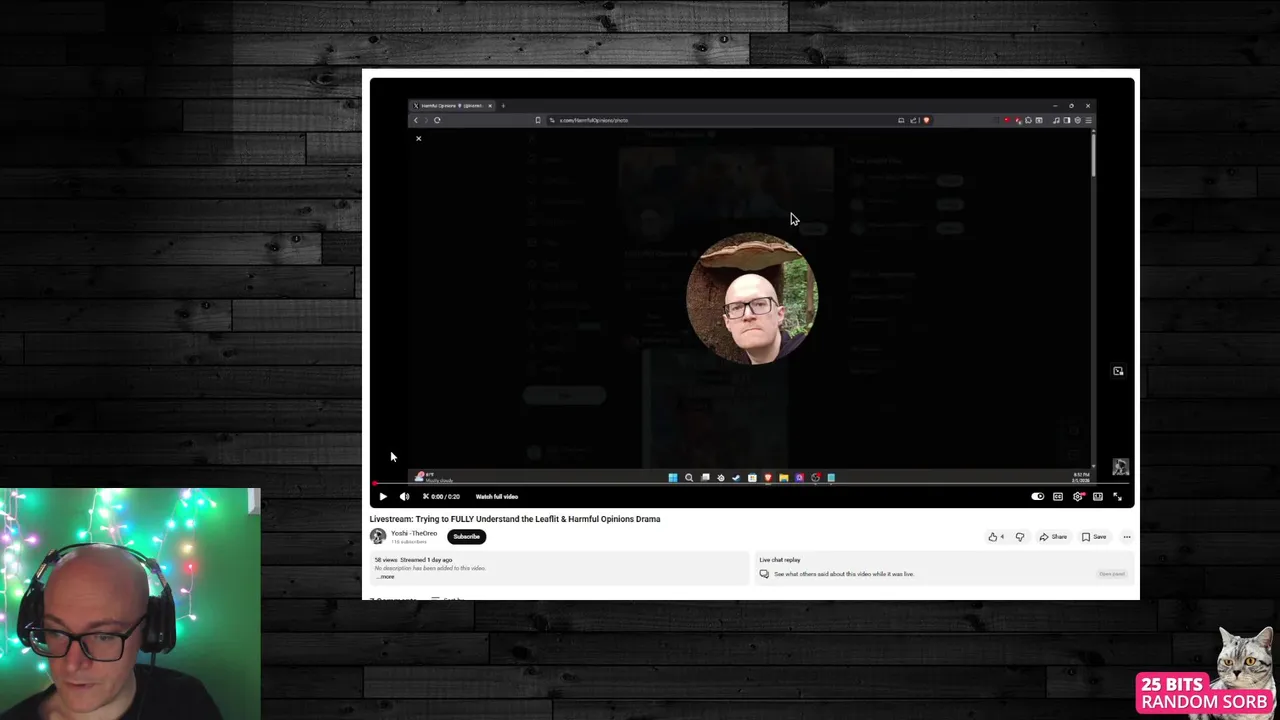Open the Yoshi-TheOreo channel avatar

[378, 537]
